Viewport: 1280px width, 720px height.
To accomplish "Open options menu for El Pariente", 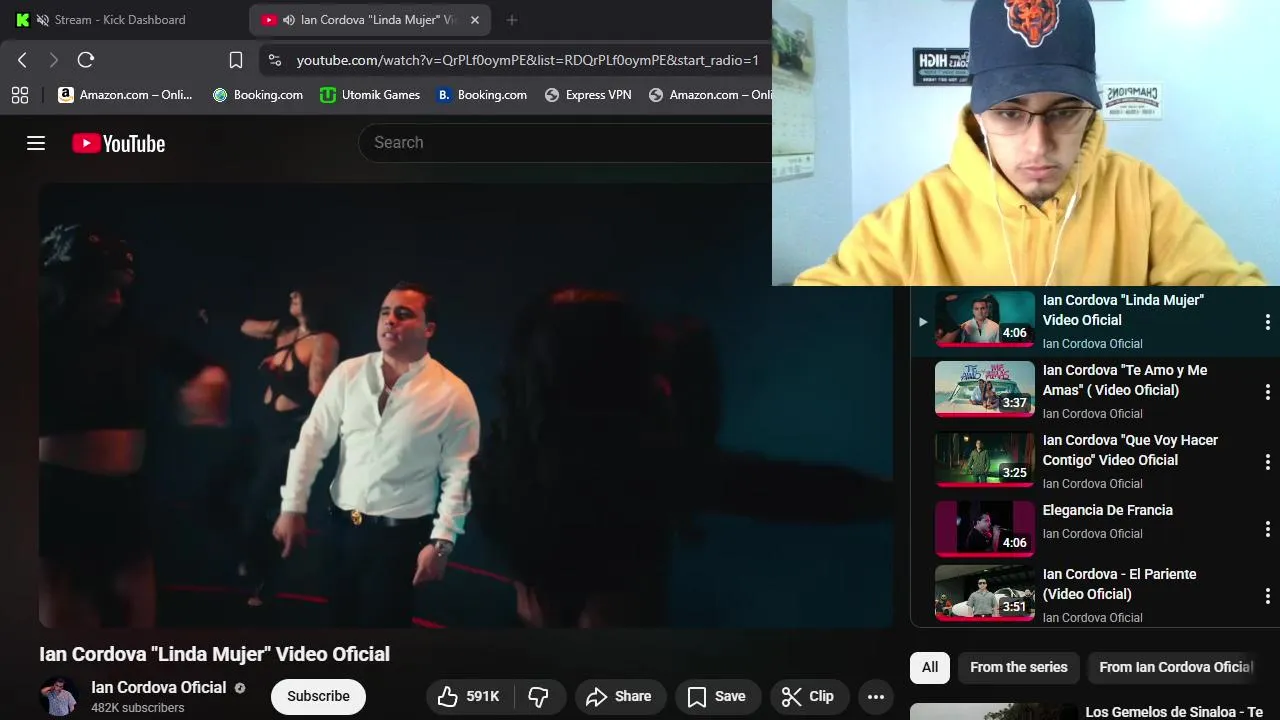I will click(1267, 596).
